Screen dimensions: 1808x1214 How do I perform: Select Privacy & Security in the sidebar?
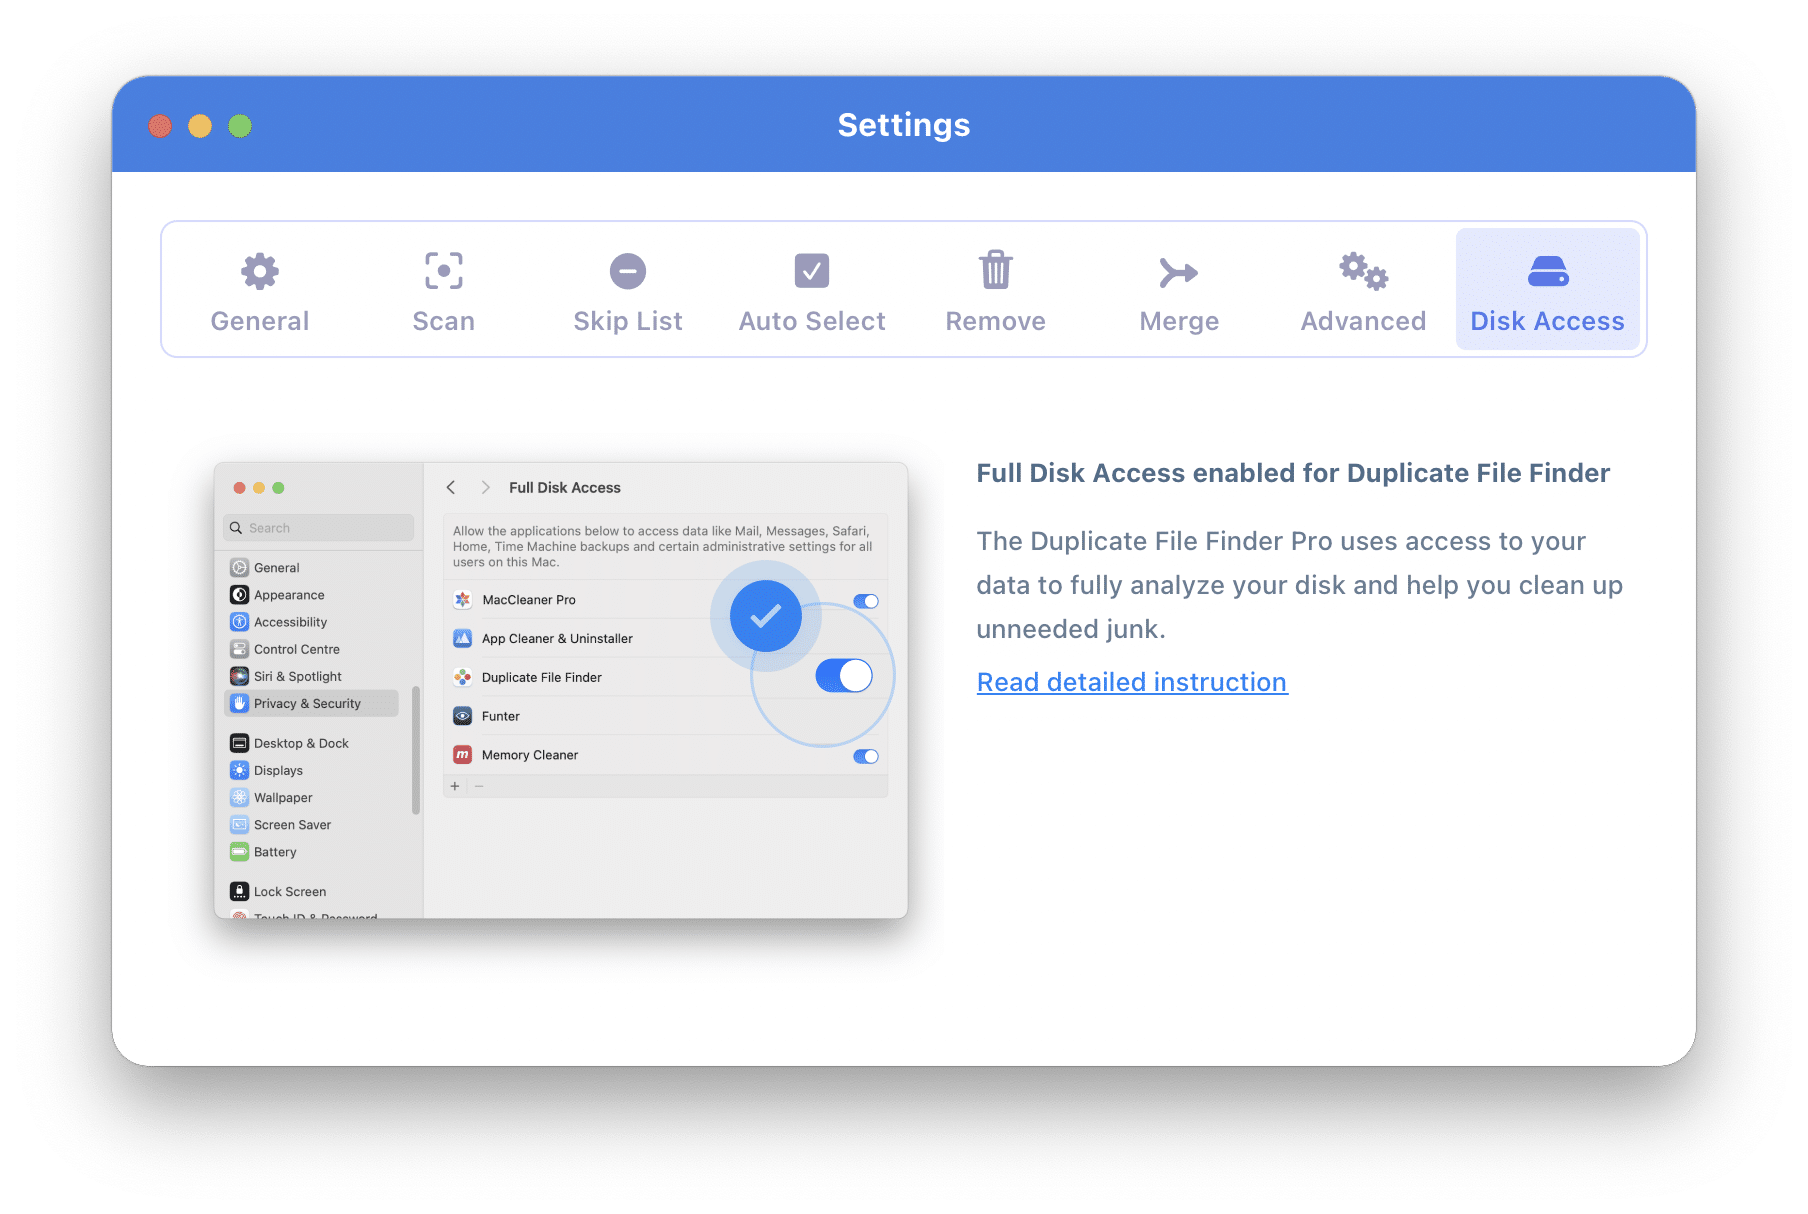tap(312, 703)
